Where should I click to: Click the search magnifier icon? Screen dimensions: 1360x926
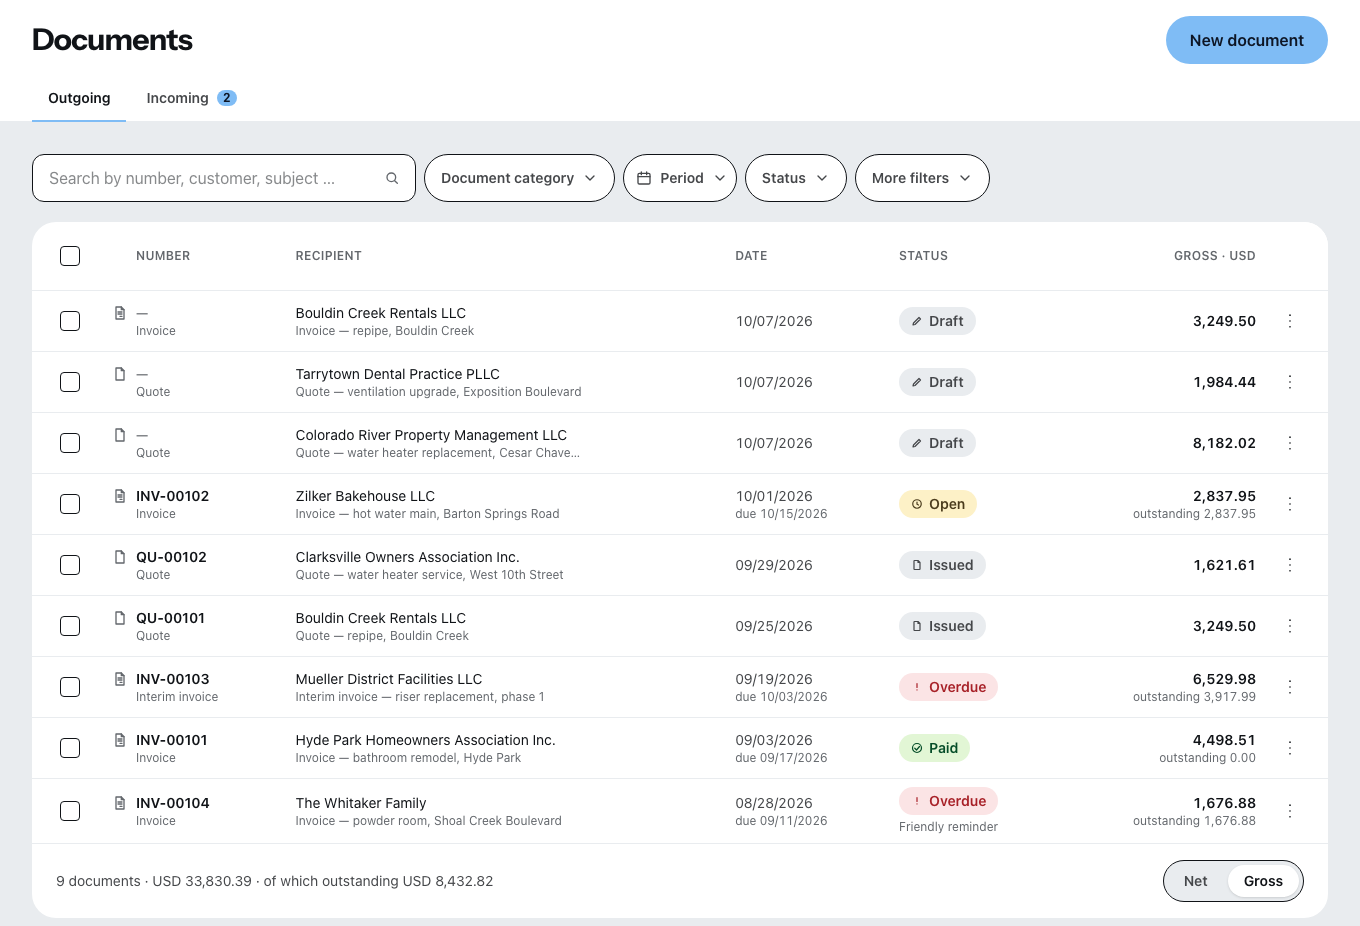coord(392,178)
